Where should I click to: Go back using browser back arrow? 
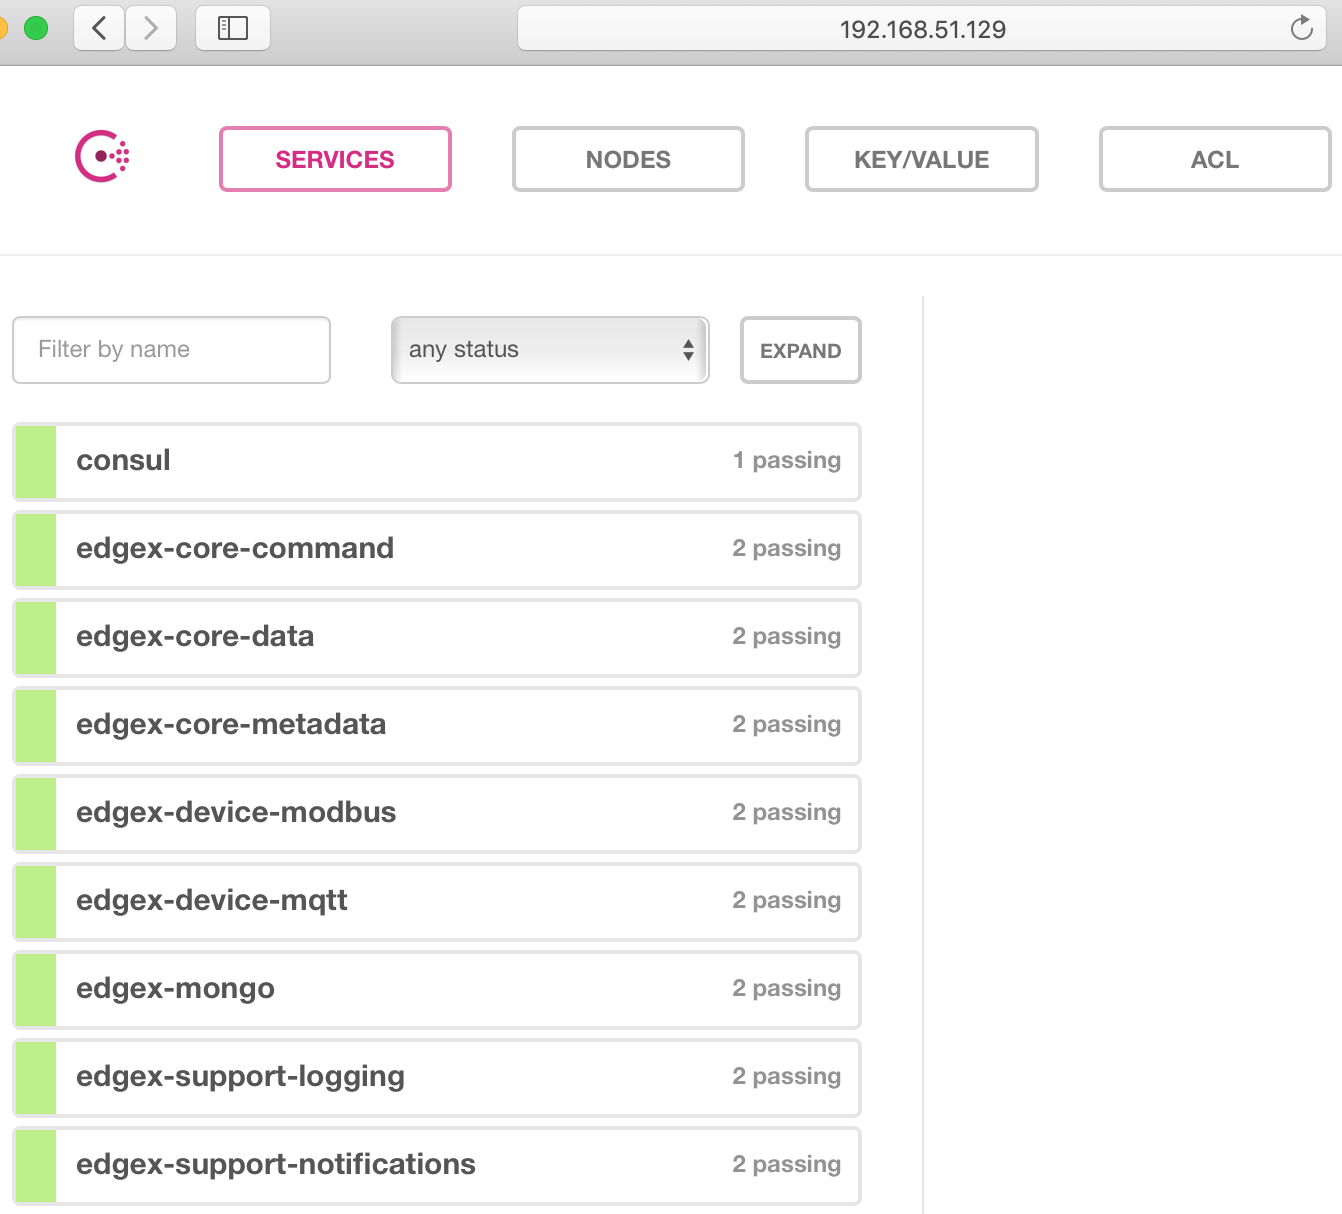[x=99, y=28]
